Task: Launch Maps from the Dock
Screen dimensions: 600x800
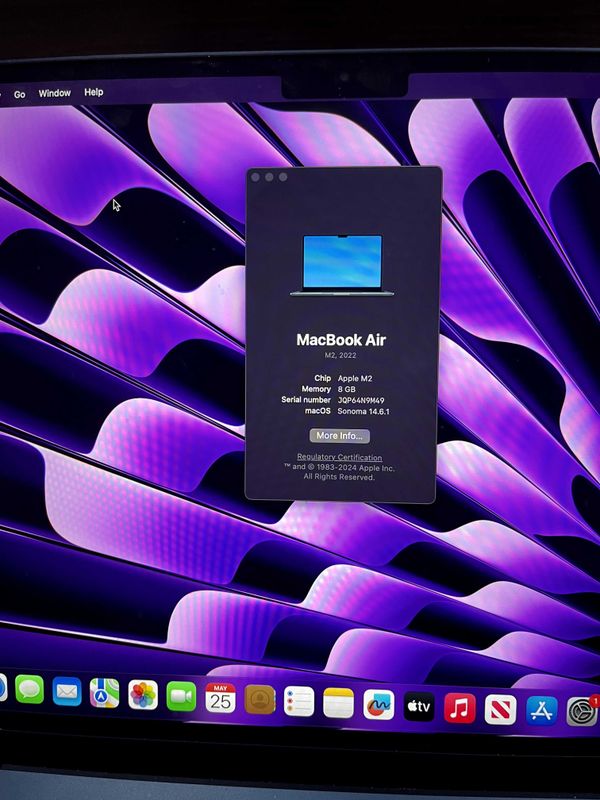Action: pos(105,693)
